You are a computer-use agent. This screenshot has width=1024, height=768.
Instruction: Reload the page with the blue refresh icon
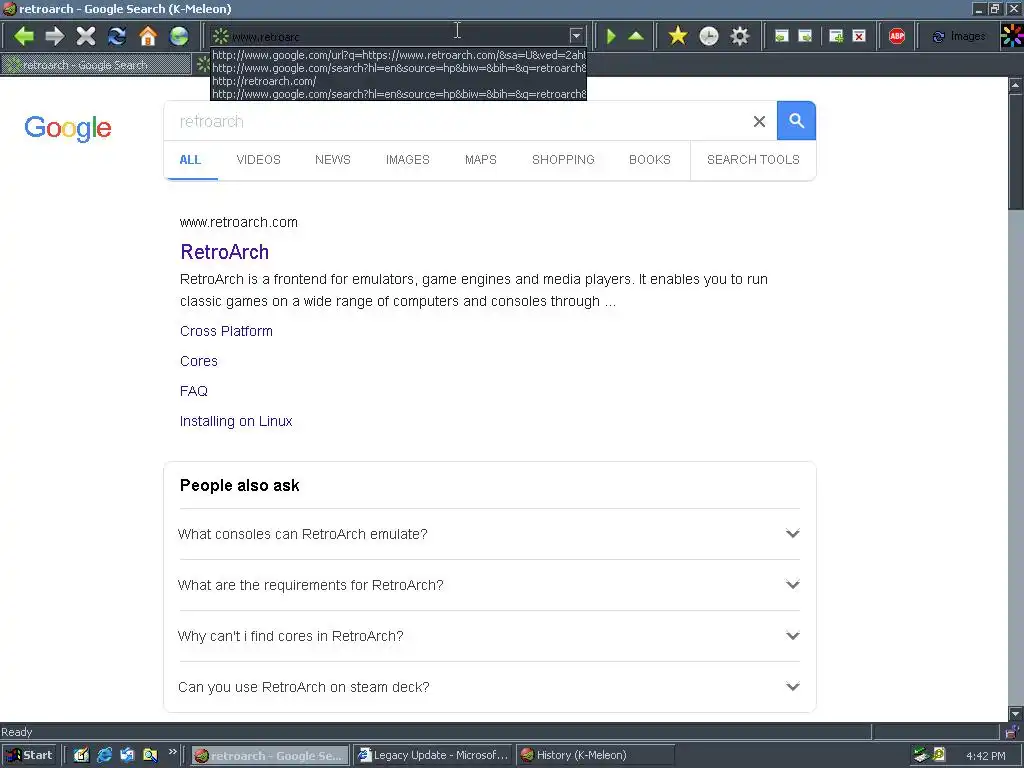click(x=117, y=36)
